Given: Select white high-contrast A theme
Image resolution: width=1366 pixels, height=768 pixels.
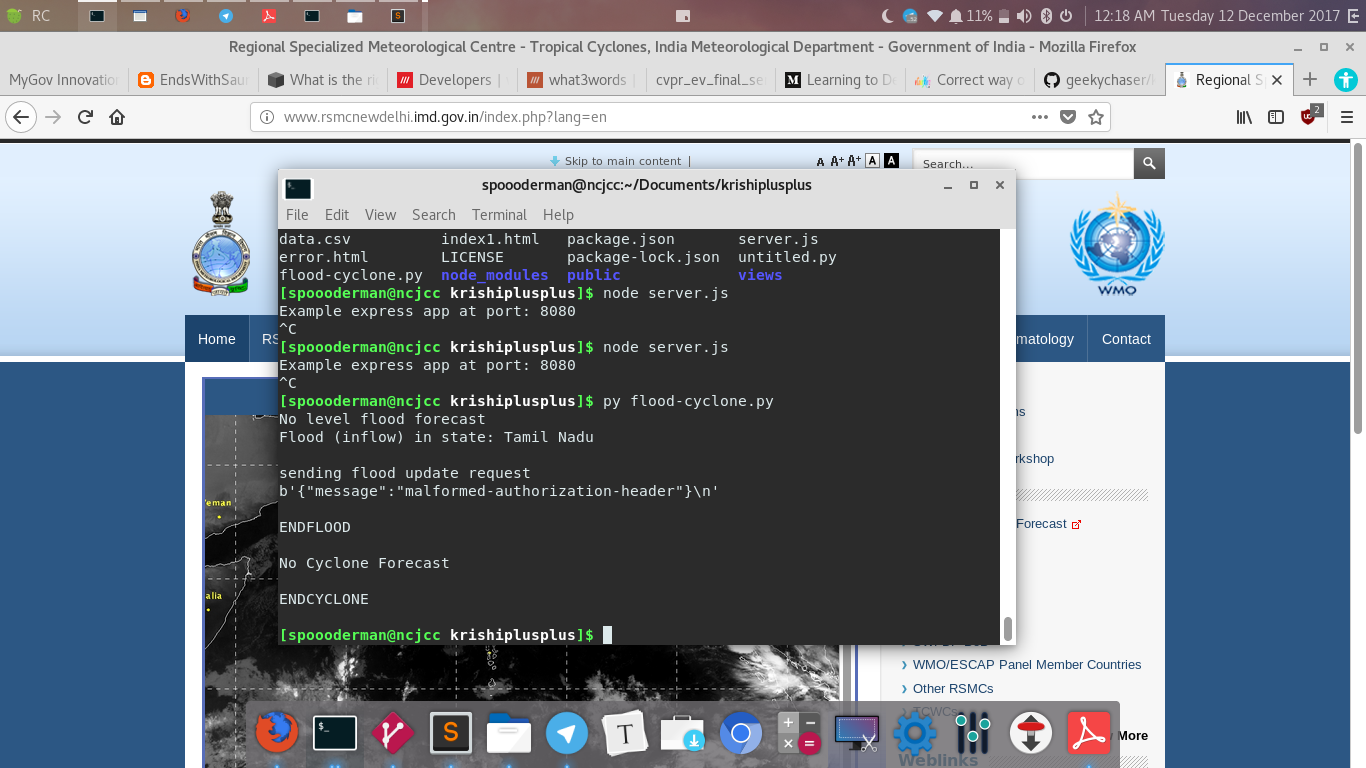Looking at the screenshot, I should (x=872, y=161).
